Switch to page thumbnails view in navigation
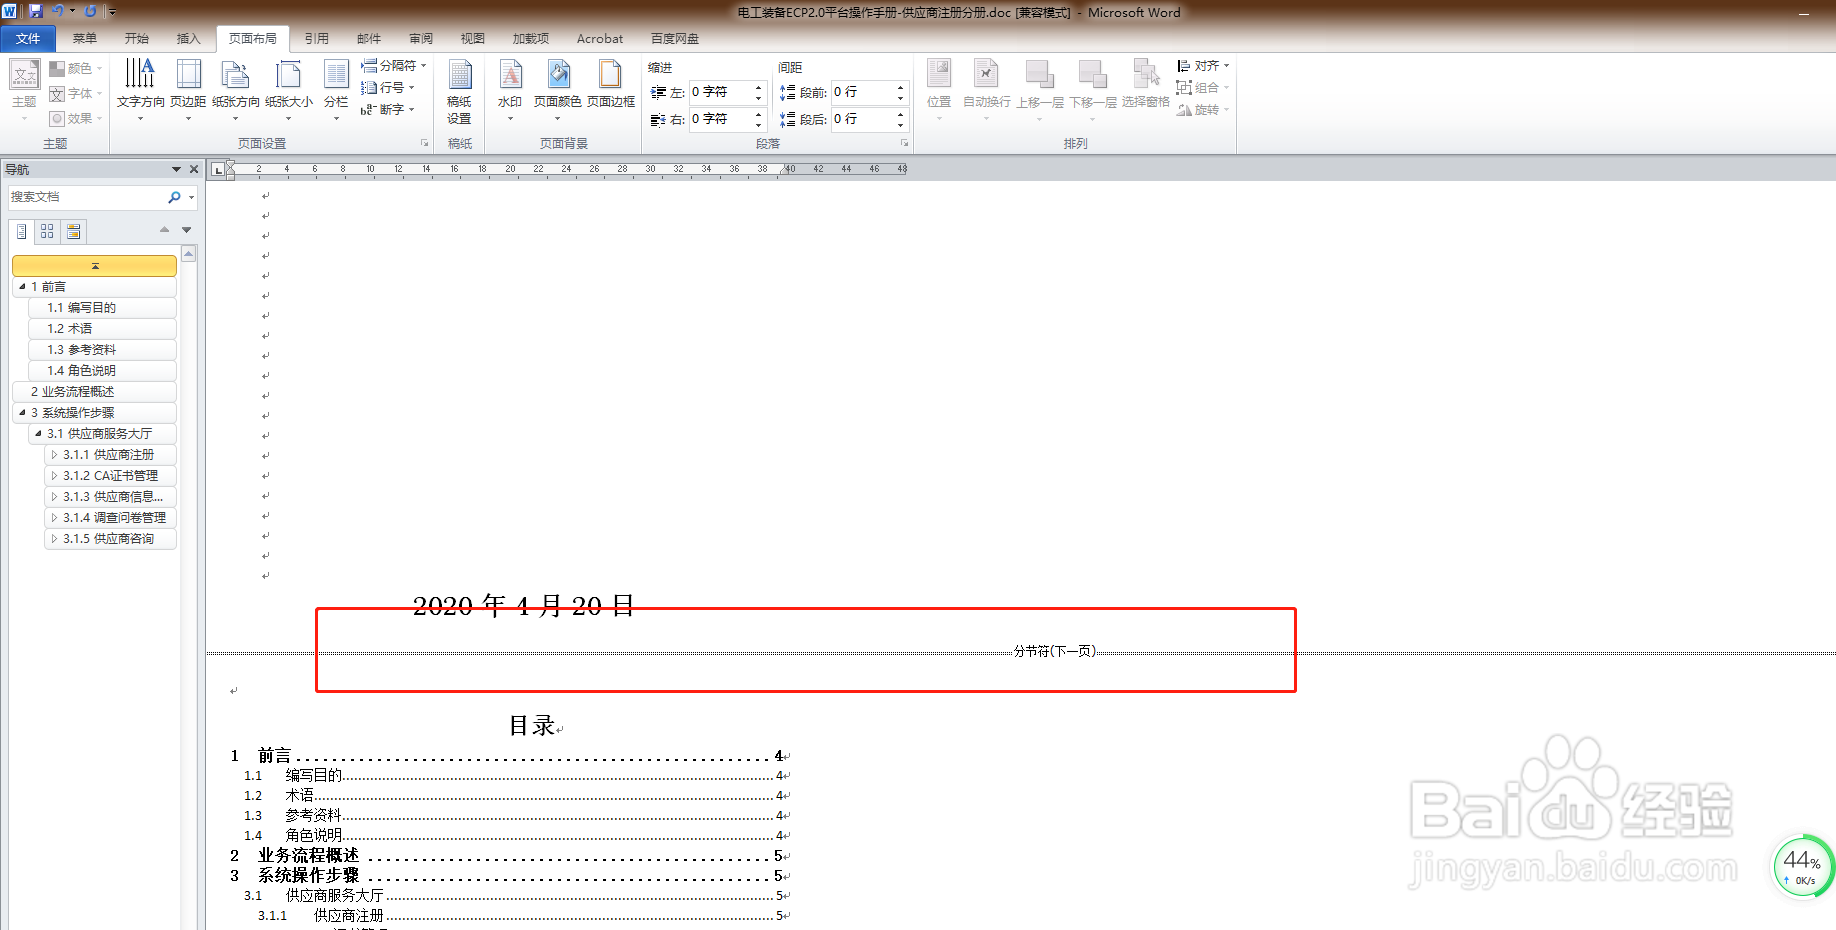 coord(47,231)
